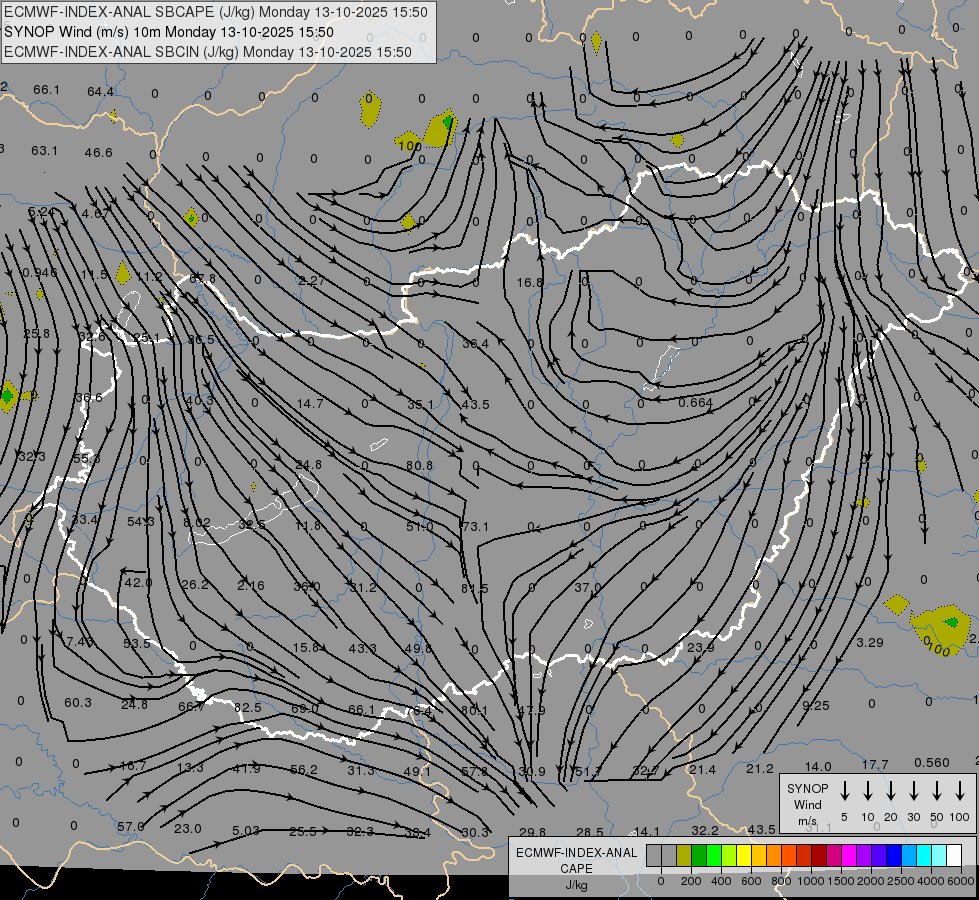The image size is (979, 900).
Task: Click the map value 5.03
Action: [246, 831]
